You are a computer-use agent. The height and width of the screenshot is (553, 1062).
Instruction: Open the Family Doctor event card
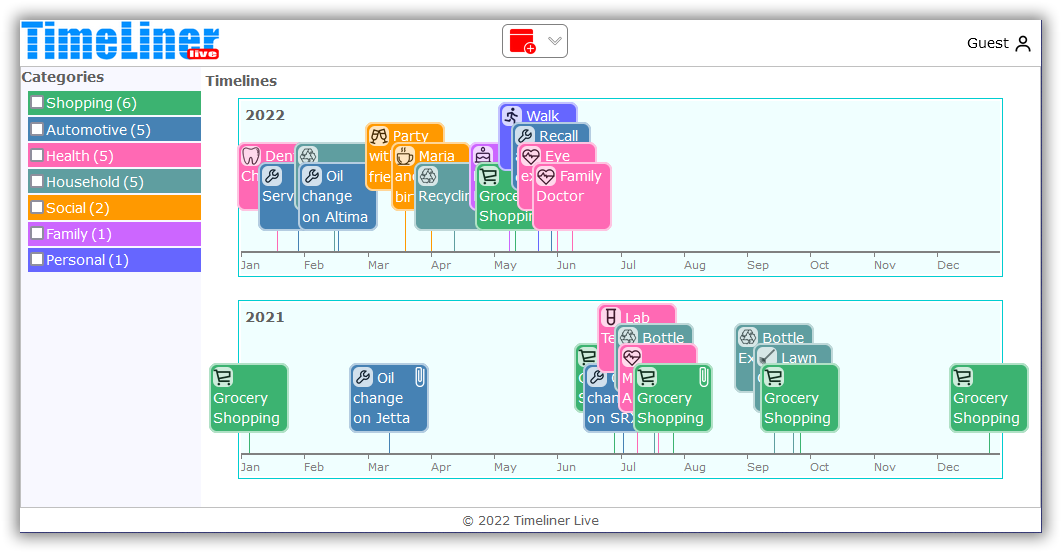(572, 197)
